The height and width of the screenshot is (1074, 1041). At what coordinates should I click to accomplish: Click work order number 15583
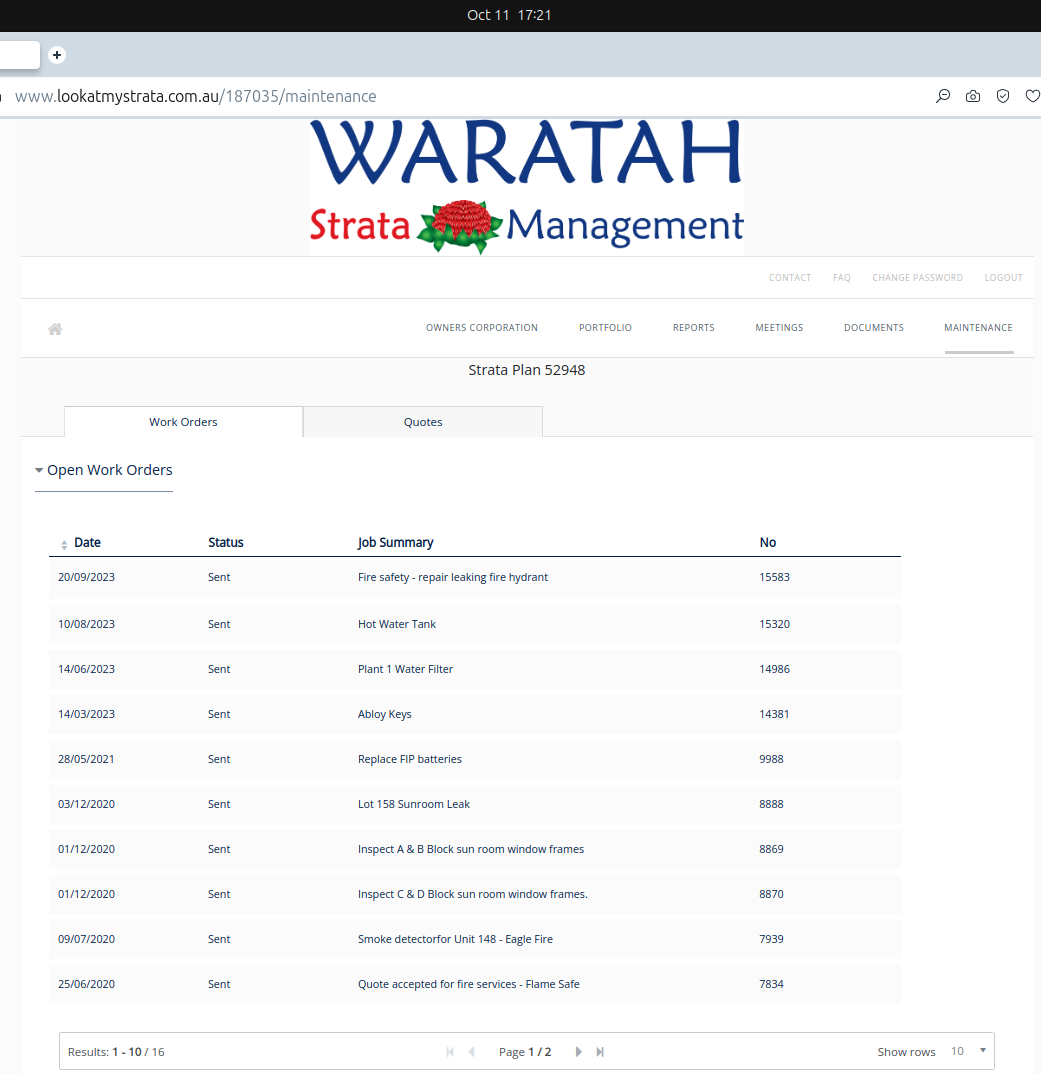click(x=774, y=577)
